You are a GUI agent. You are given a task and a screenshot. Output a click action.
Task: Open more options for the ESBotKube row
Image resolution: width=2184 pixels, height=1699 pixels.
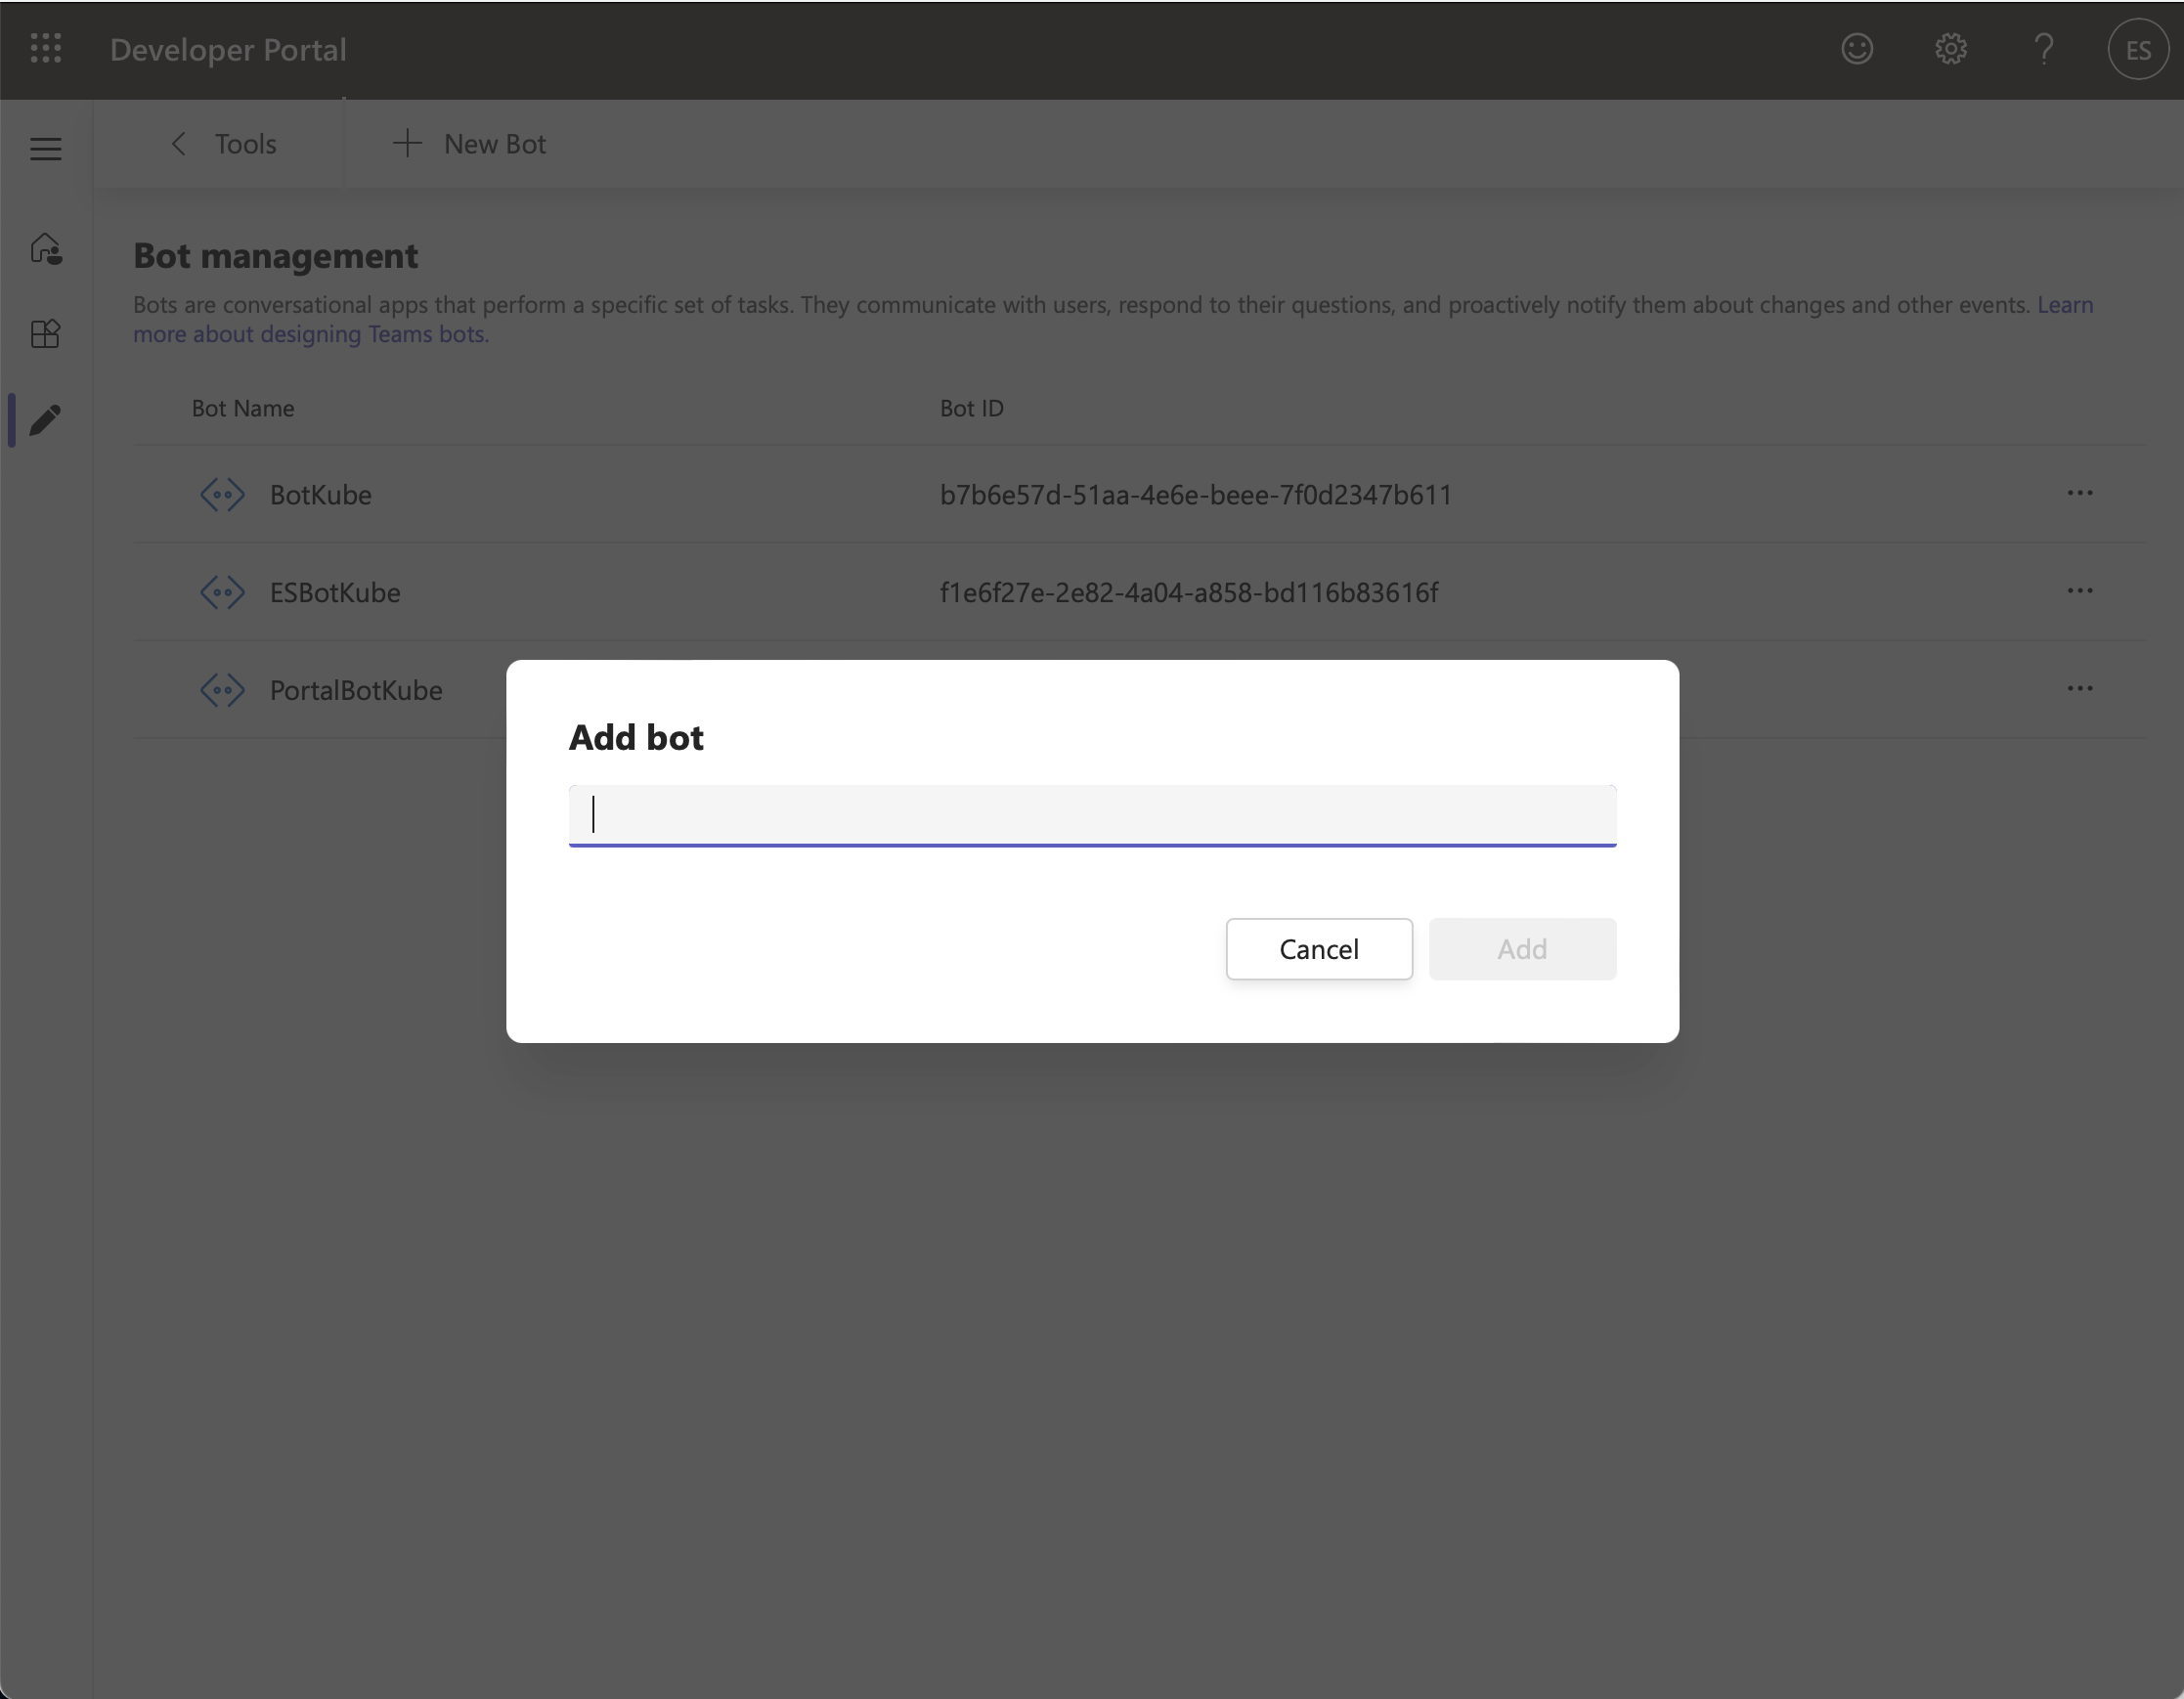(2079, 591)
